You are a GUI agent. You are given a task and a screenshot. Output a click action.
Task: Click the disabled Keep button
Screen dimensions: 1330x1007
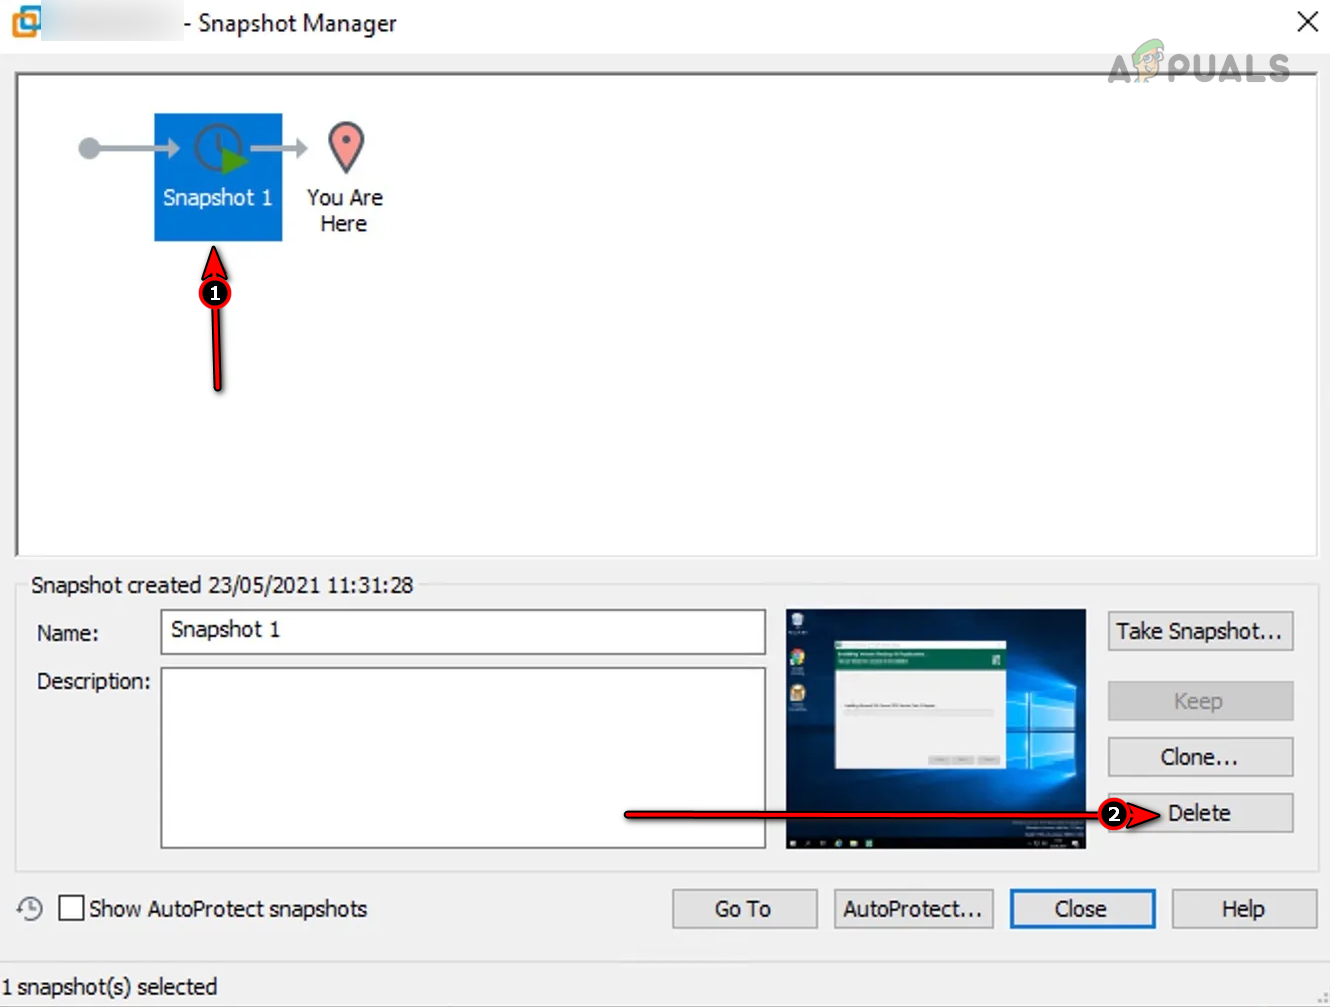[1199, 700]
